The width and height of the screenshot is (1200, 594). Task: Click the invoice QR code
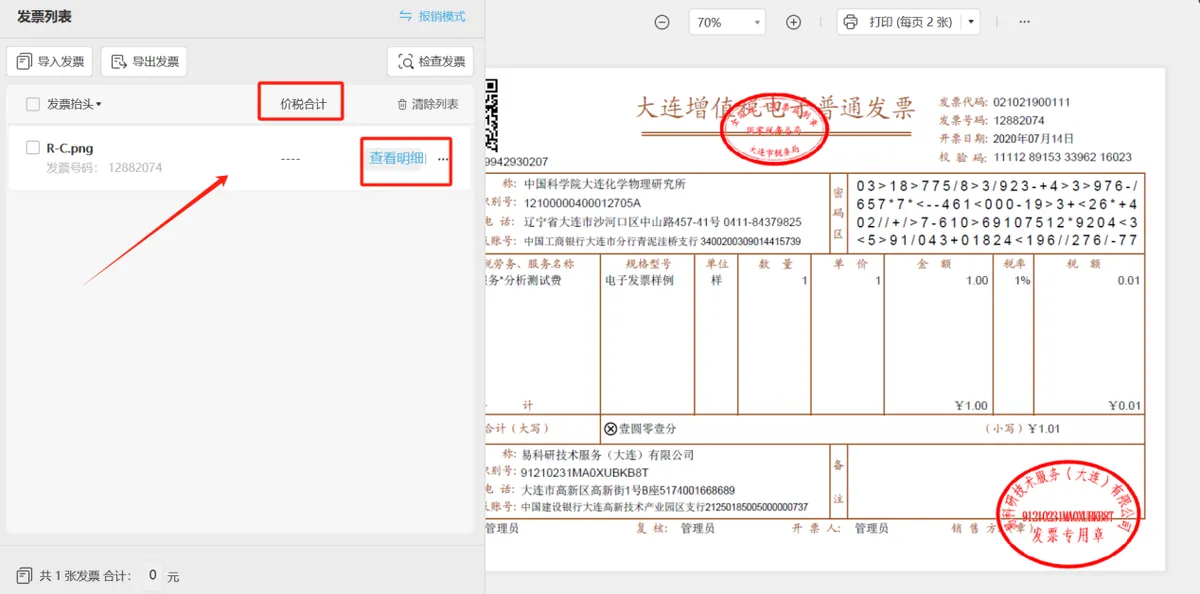coord(491,115)
